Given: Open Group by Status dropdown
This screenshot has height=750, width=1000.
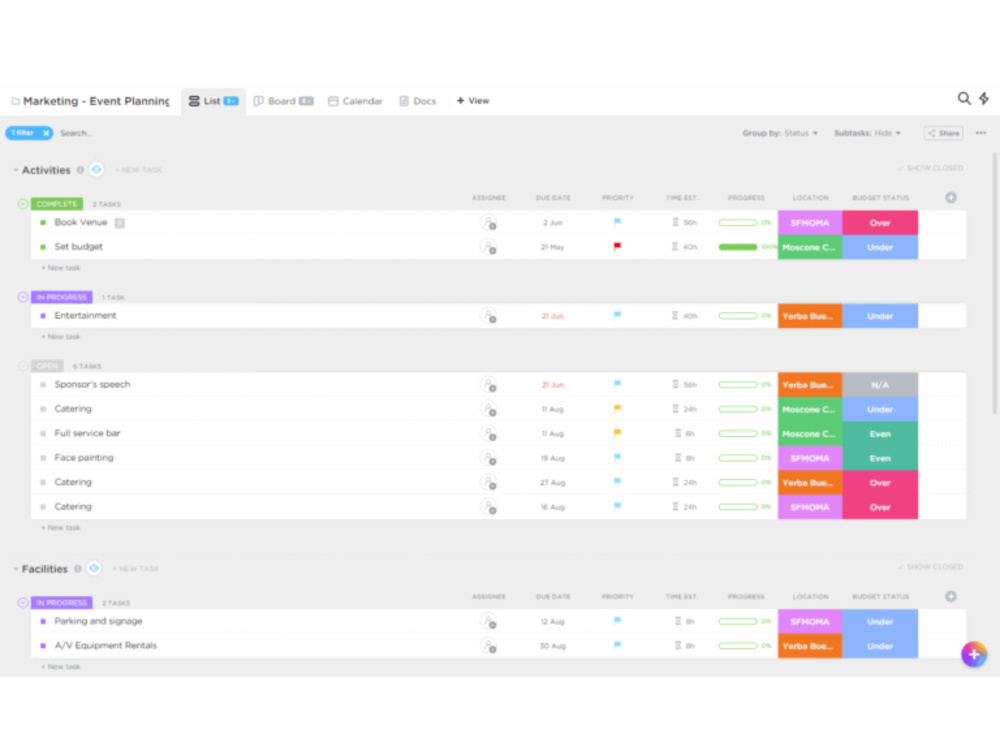Looking at the screenshot, I should point(779,133).
